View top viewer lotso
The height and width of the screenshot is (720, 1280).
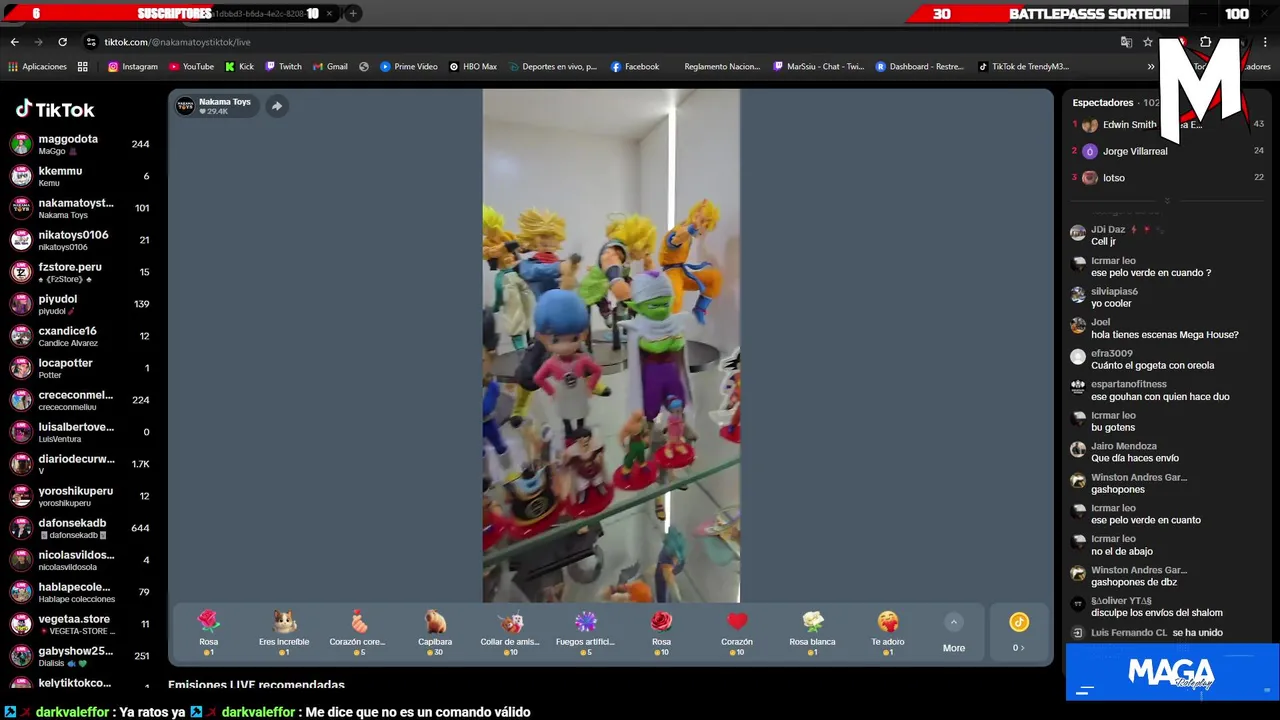[1114, 178]
